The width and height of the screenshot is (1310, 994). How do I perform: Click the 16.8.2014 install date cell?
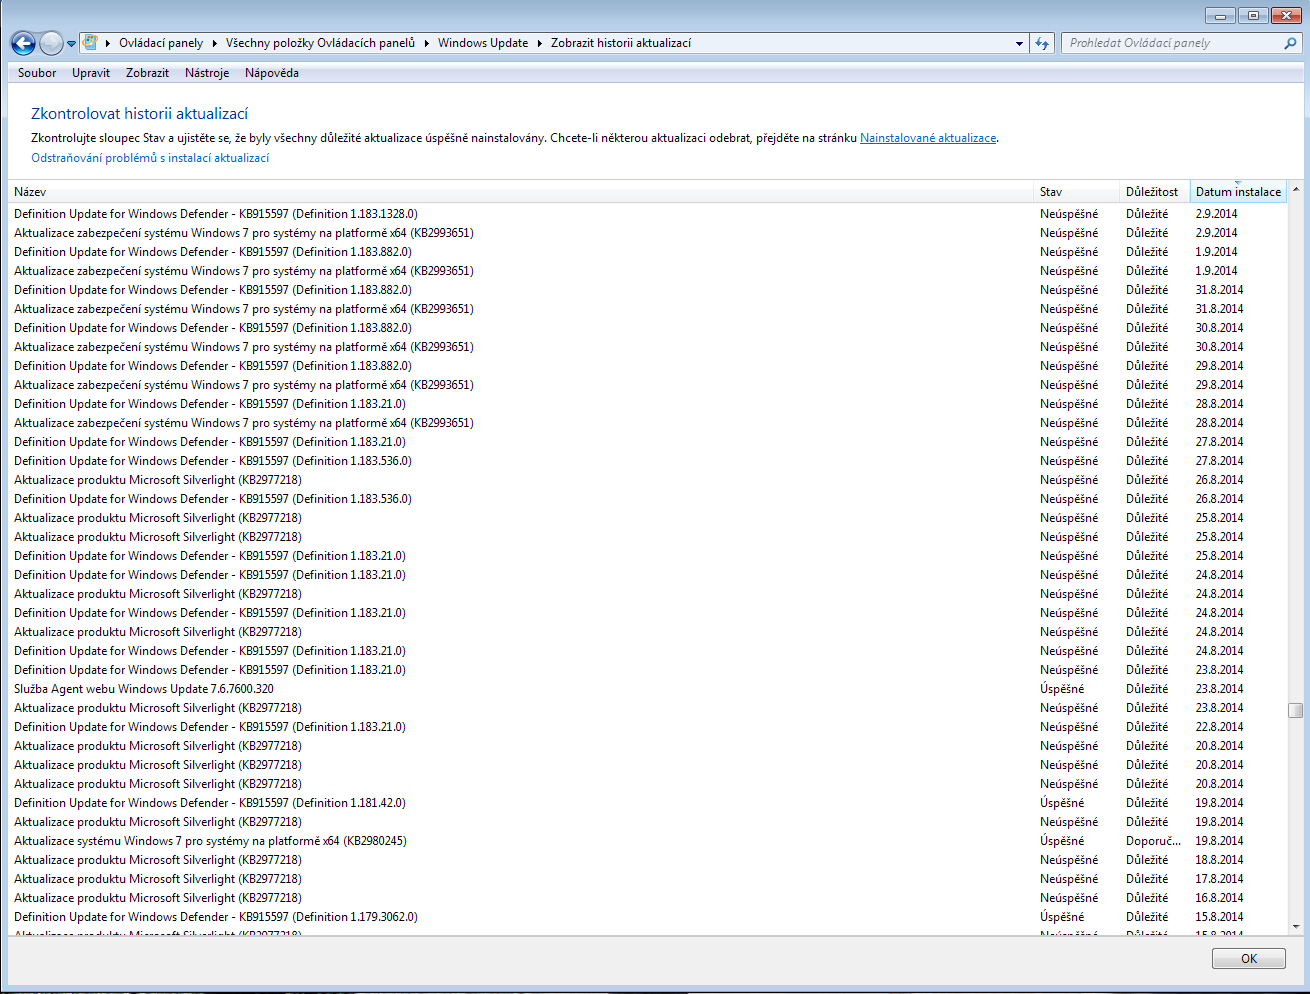(1219, 898)
